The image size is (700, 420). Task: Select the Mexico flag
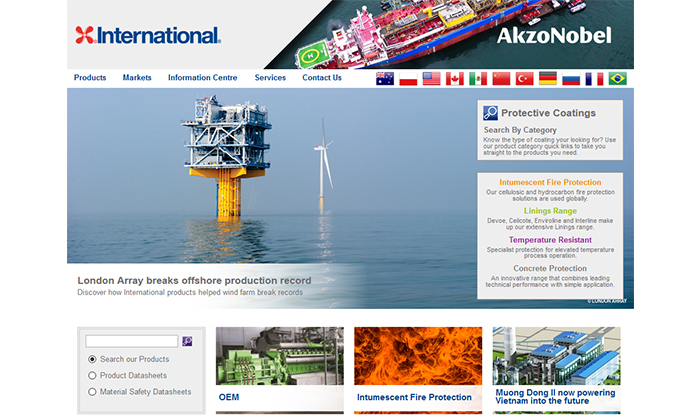point(478,79)
